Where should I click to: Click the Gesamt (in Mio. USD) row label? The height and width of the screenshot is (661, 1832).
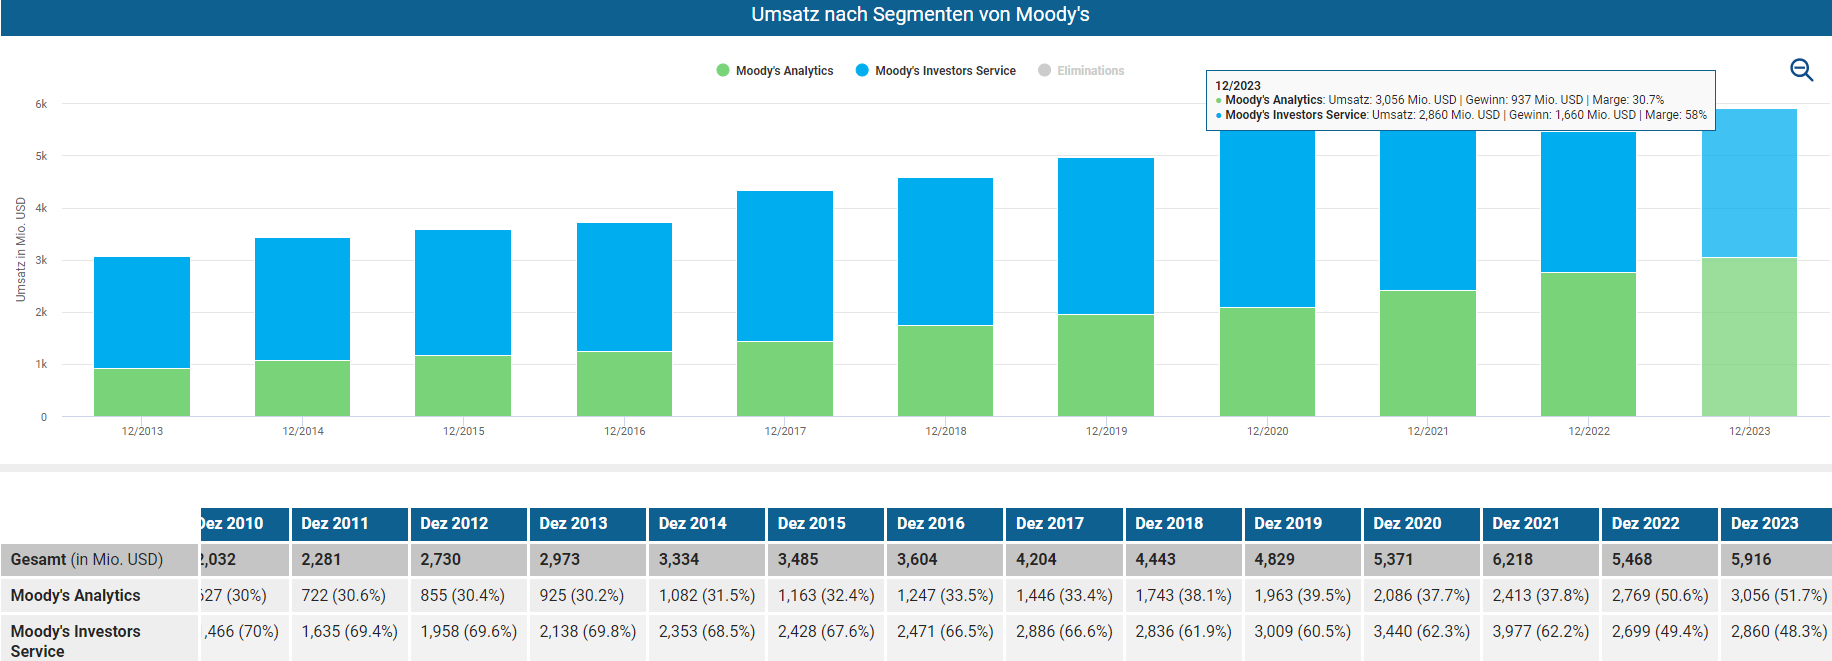coord(87,560)
